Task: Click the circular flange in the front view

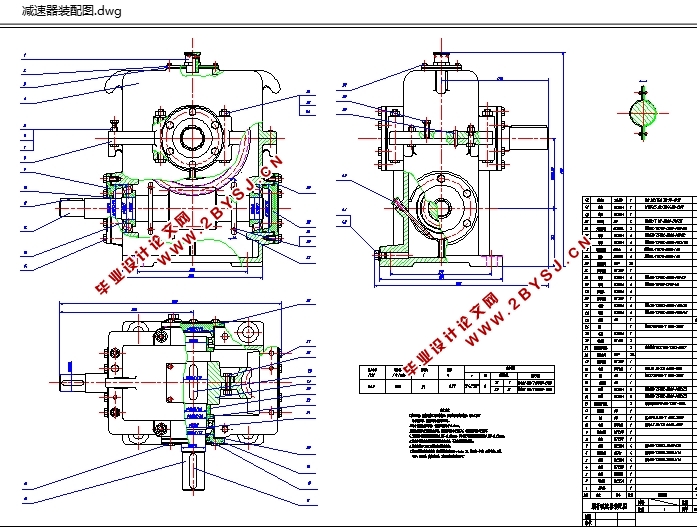Action: click(192, 138)
